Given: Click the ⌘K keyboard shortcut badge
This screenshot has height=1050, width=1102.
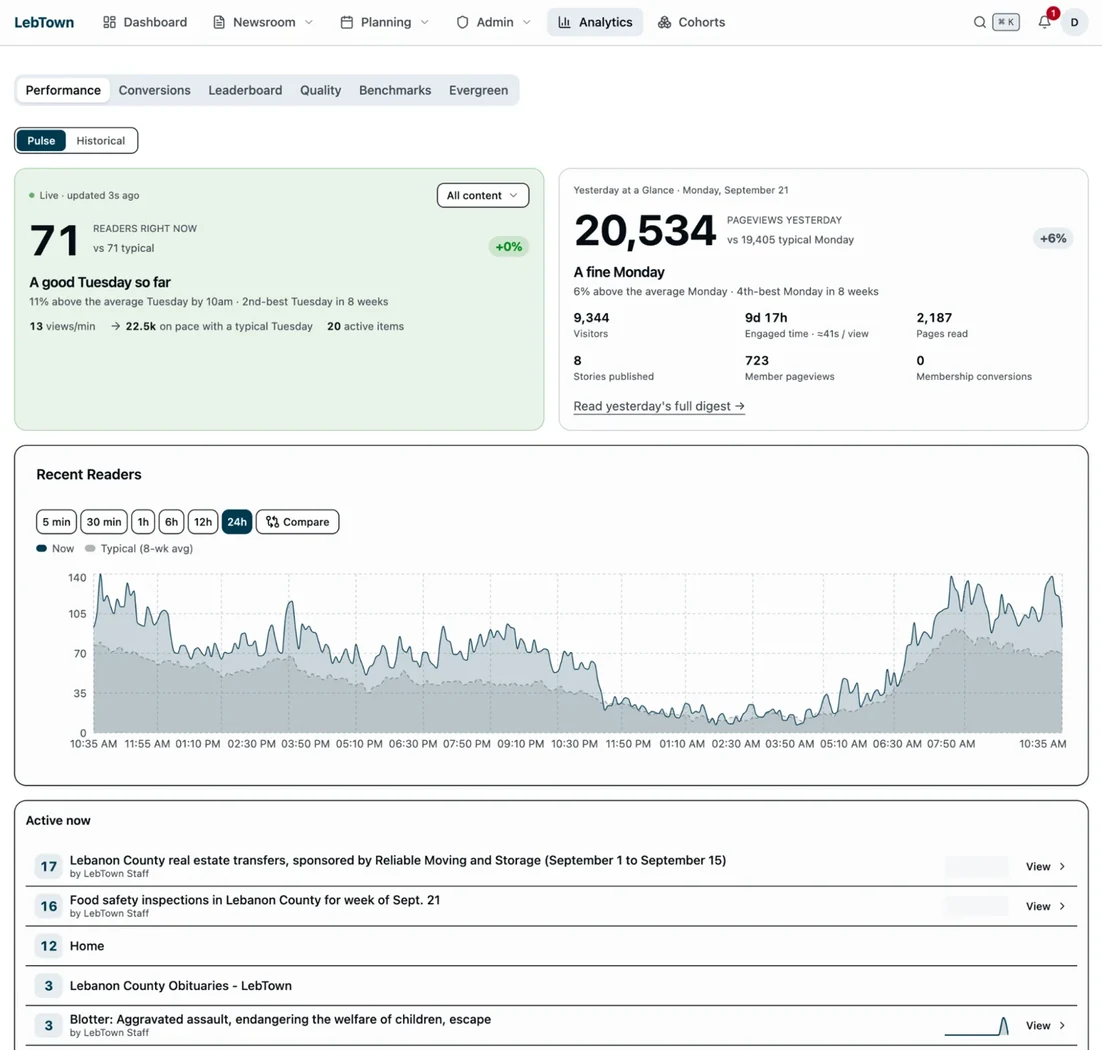Looking at the screenshot, I should (1006, 22).
